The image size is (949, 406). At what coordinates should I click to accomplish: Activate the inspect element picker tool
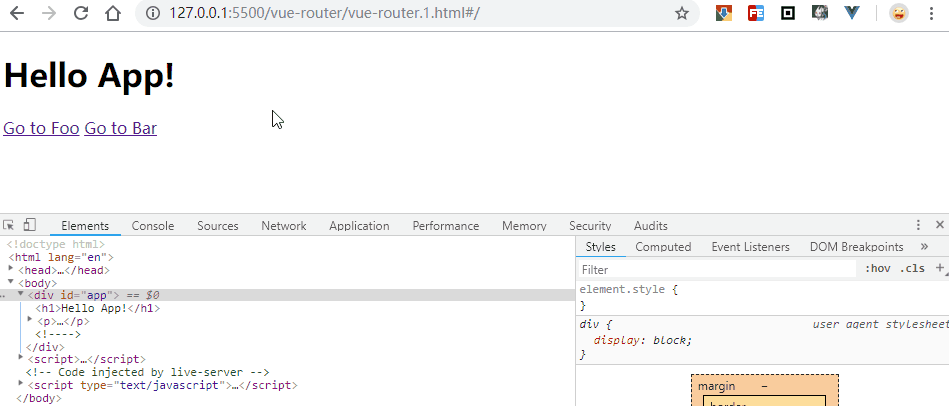tap(8, 226)
